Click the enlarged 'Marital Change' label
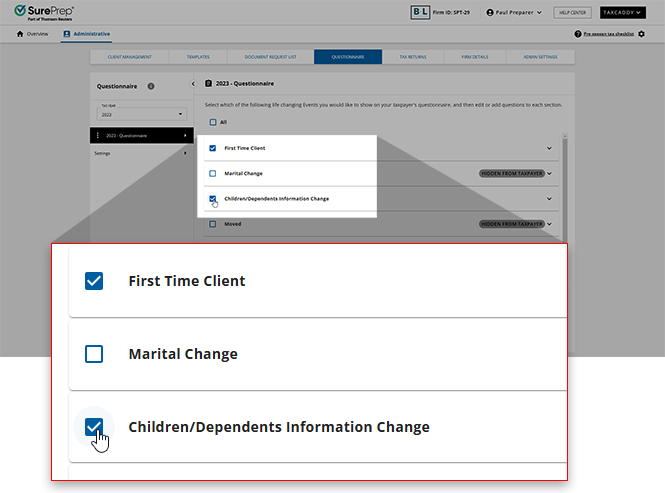665x493 pixels. [x=183, y=354]
